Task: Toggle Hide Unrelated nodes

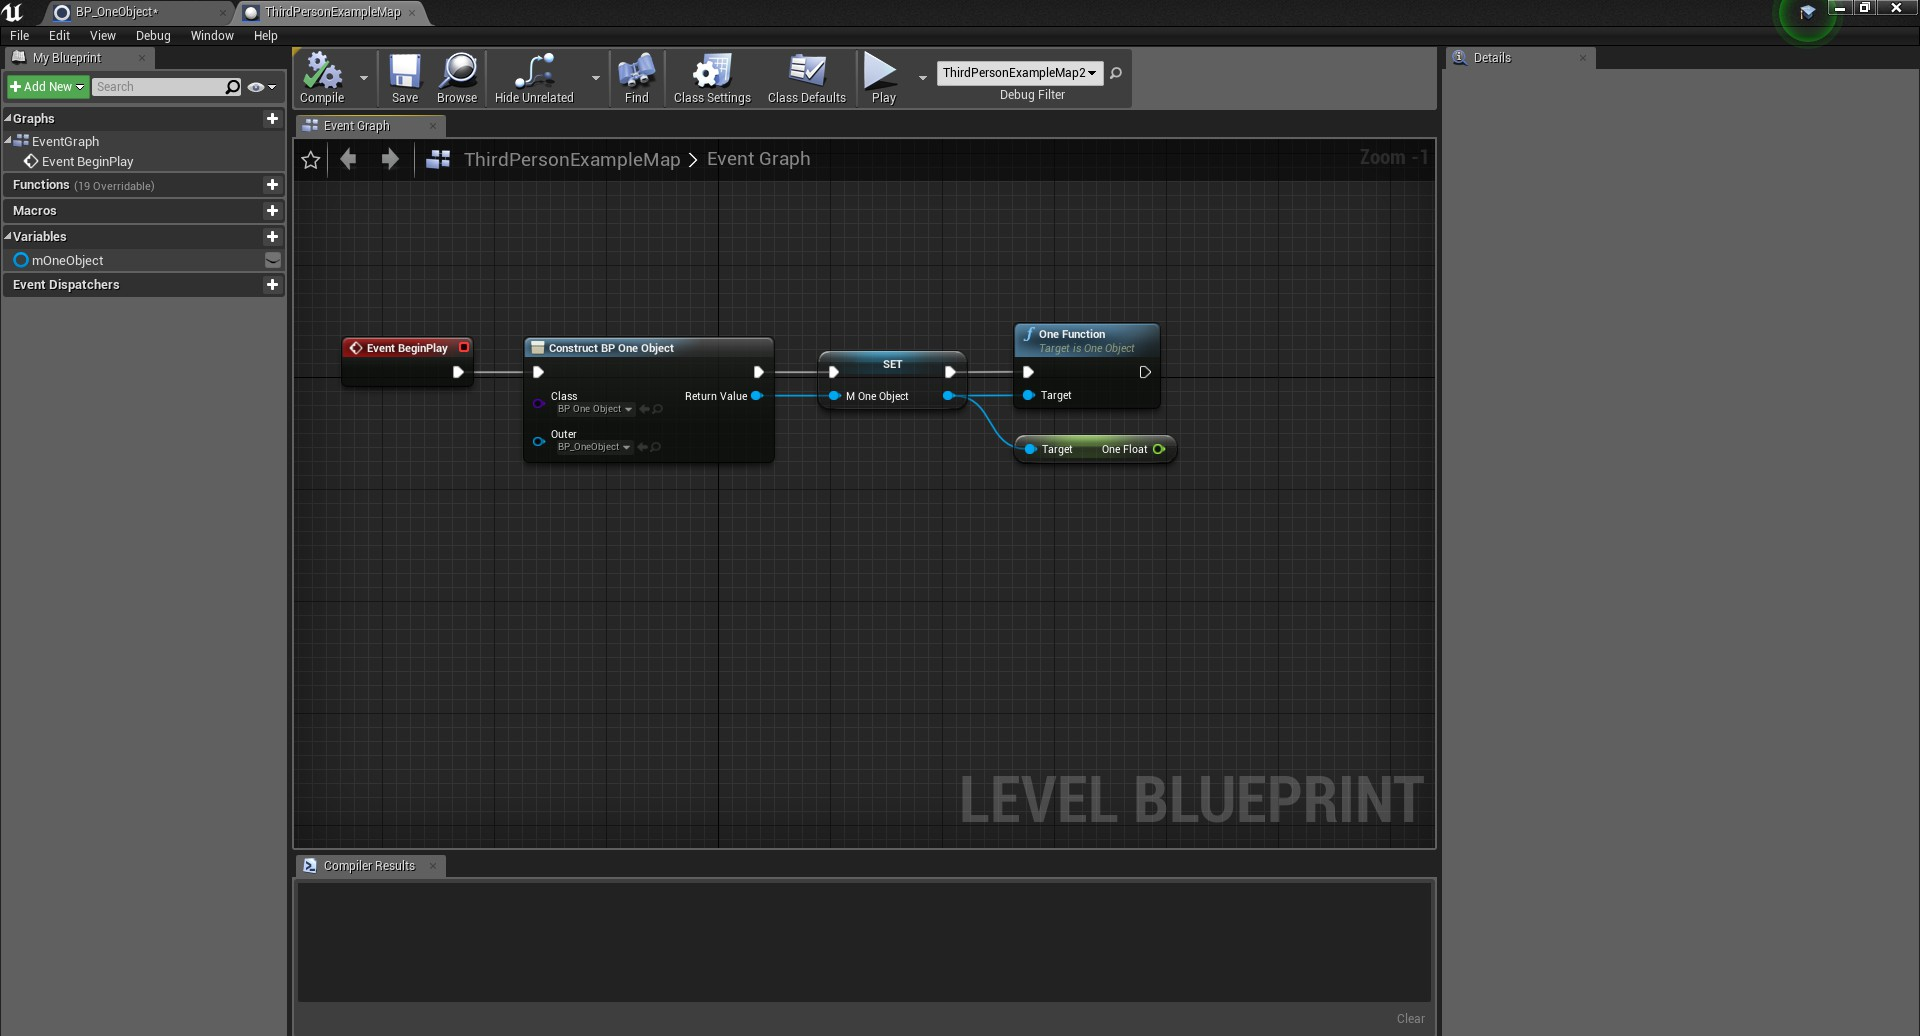Action: click(x=534, y=78)
